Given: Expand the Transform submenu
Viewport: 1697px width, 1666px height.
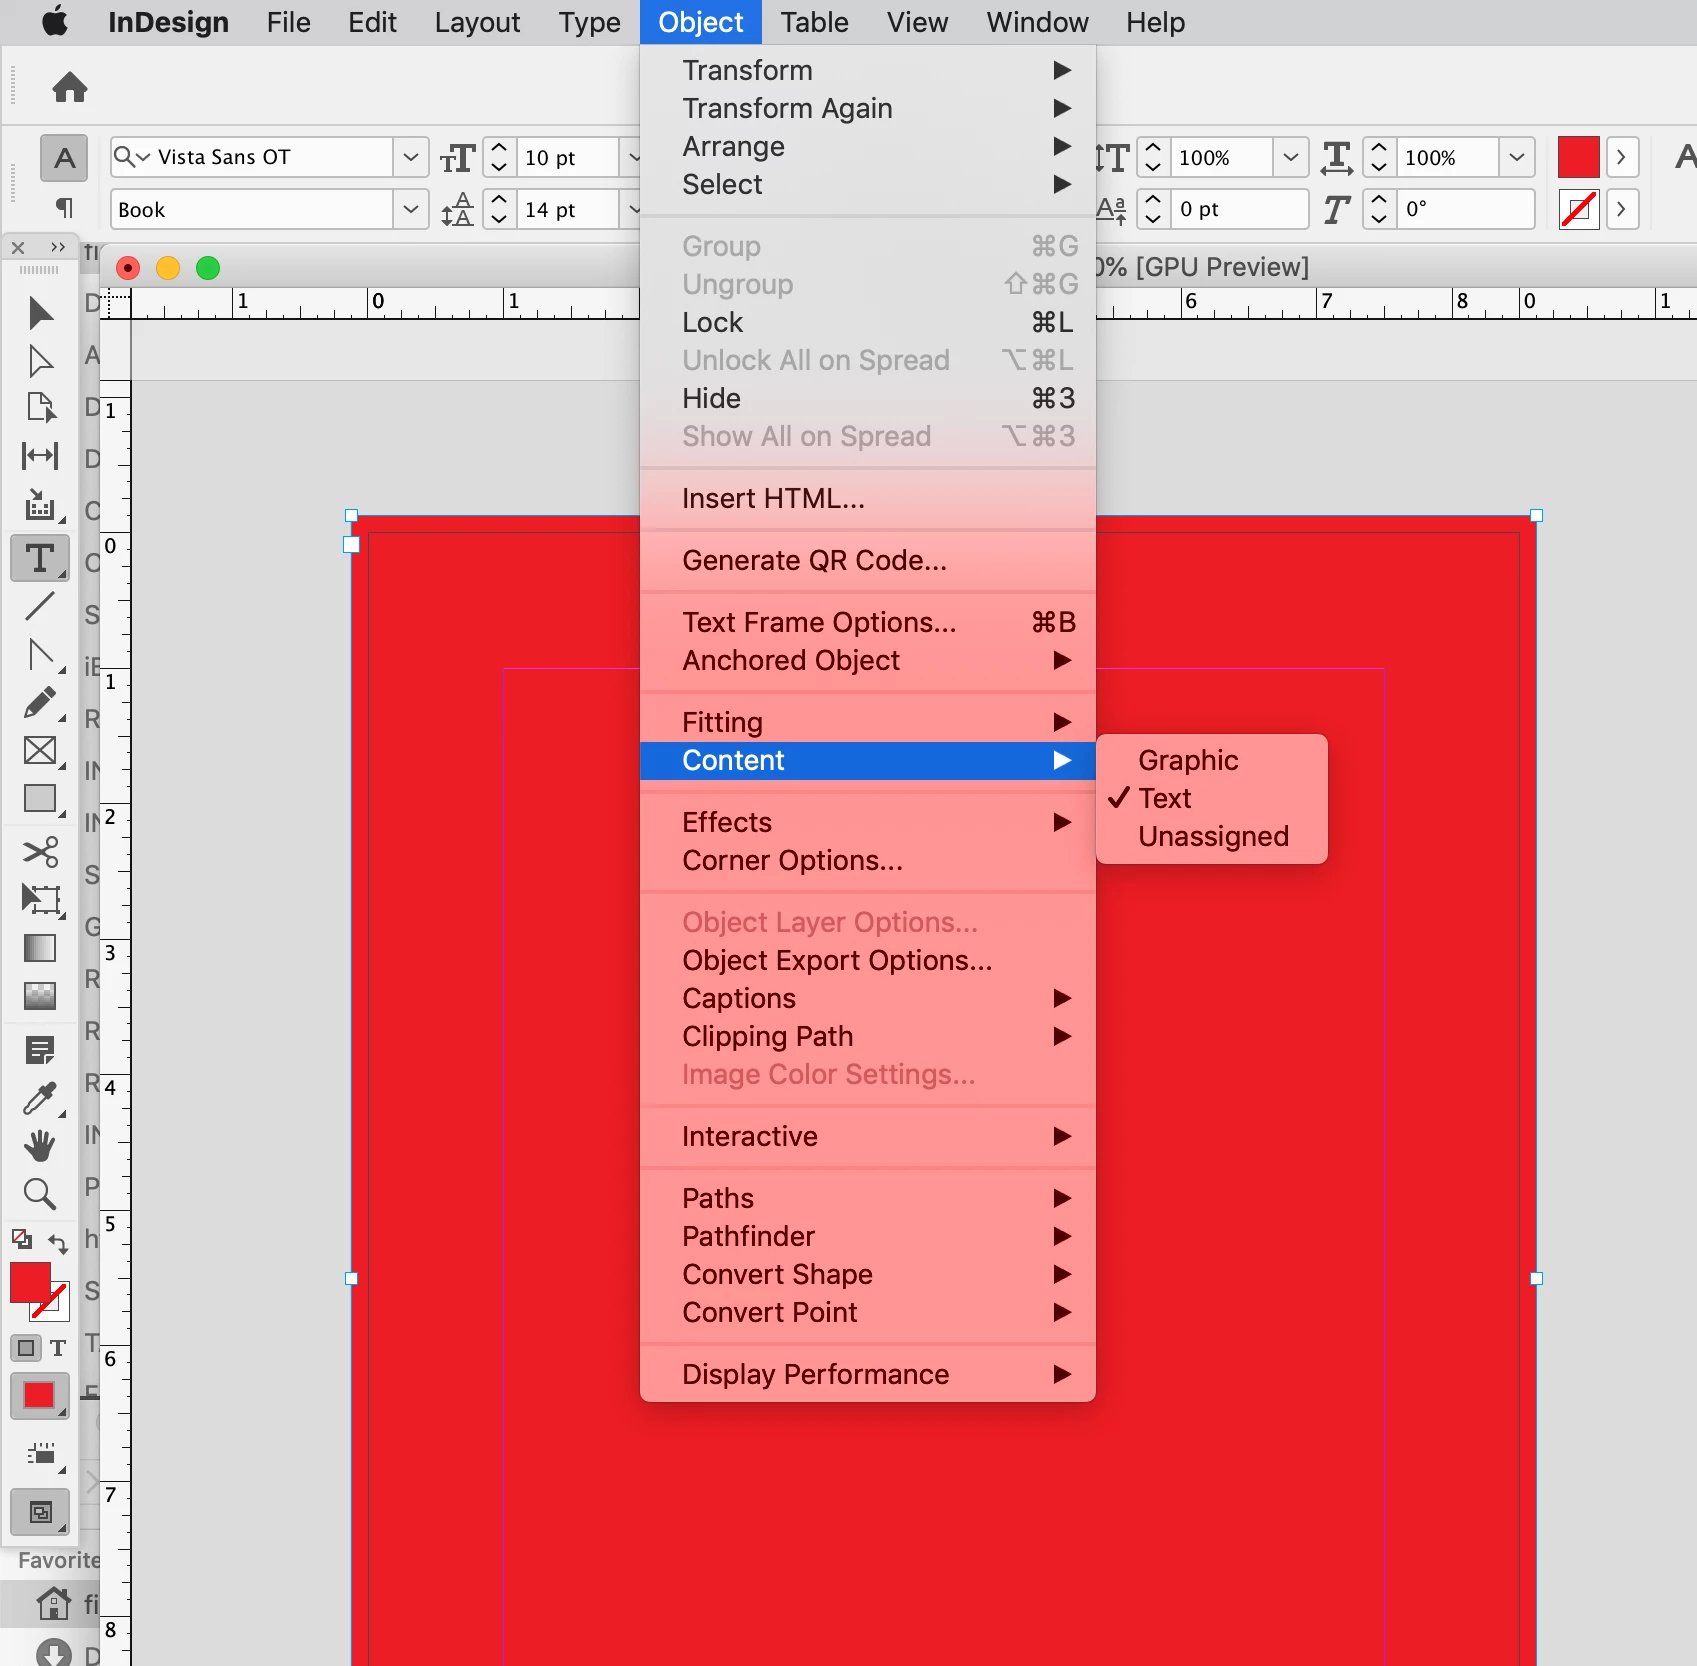Looking at the screenshot, I should 868,70.
